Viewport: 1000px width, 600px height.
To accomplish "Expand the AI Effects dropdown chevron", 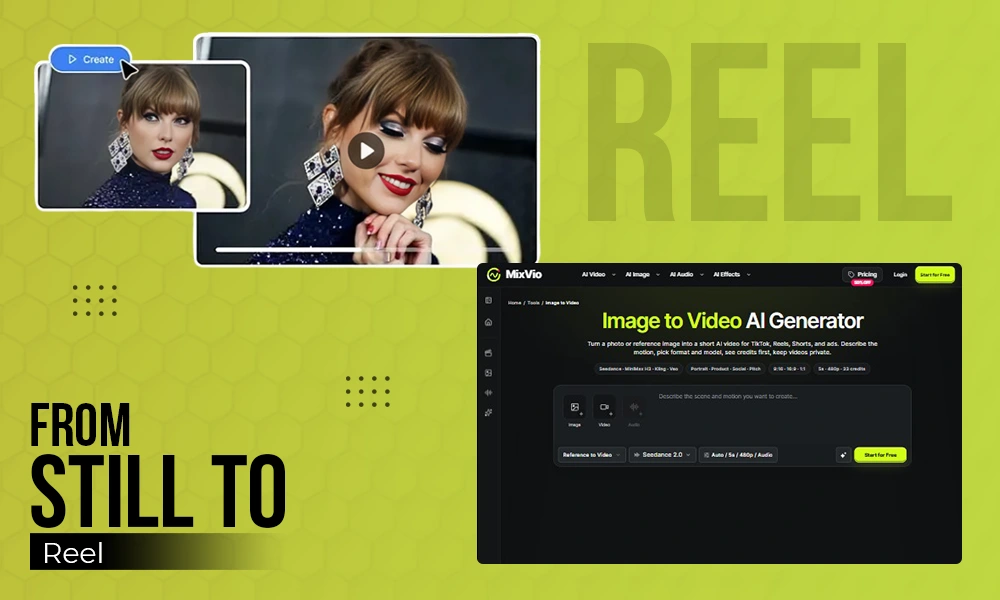I will click(748, 275).
